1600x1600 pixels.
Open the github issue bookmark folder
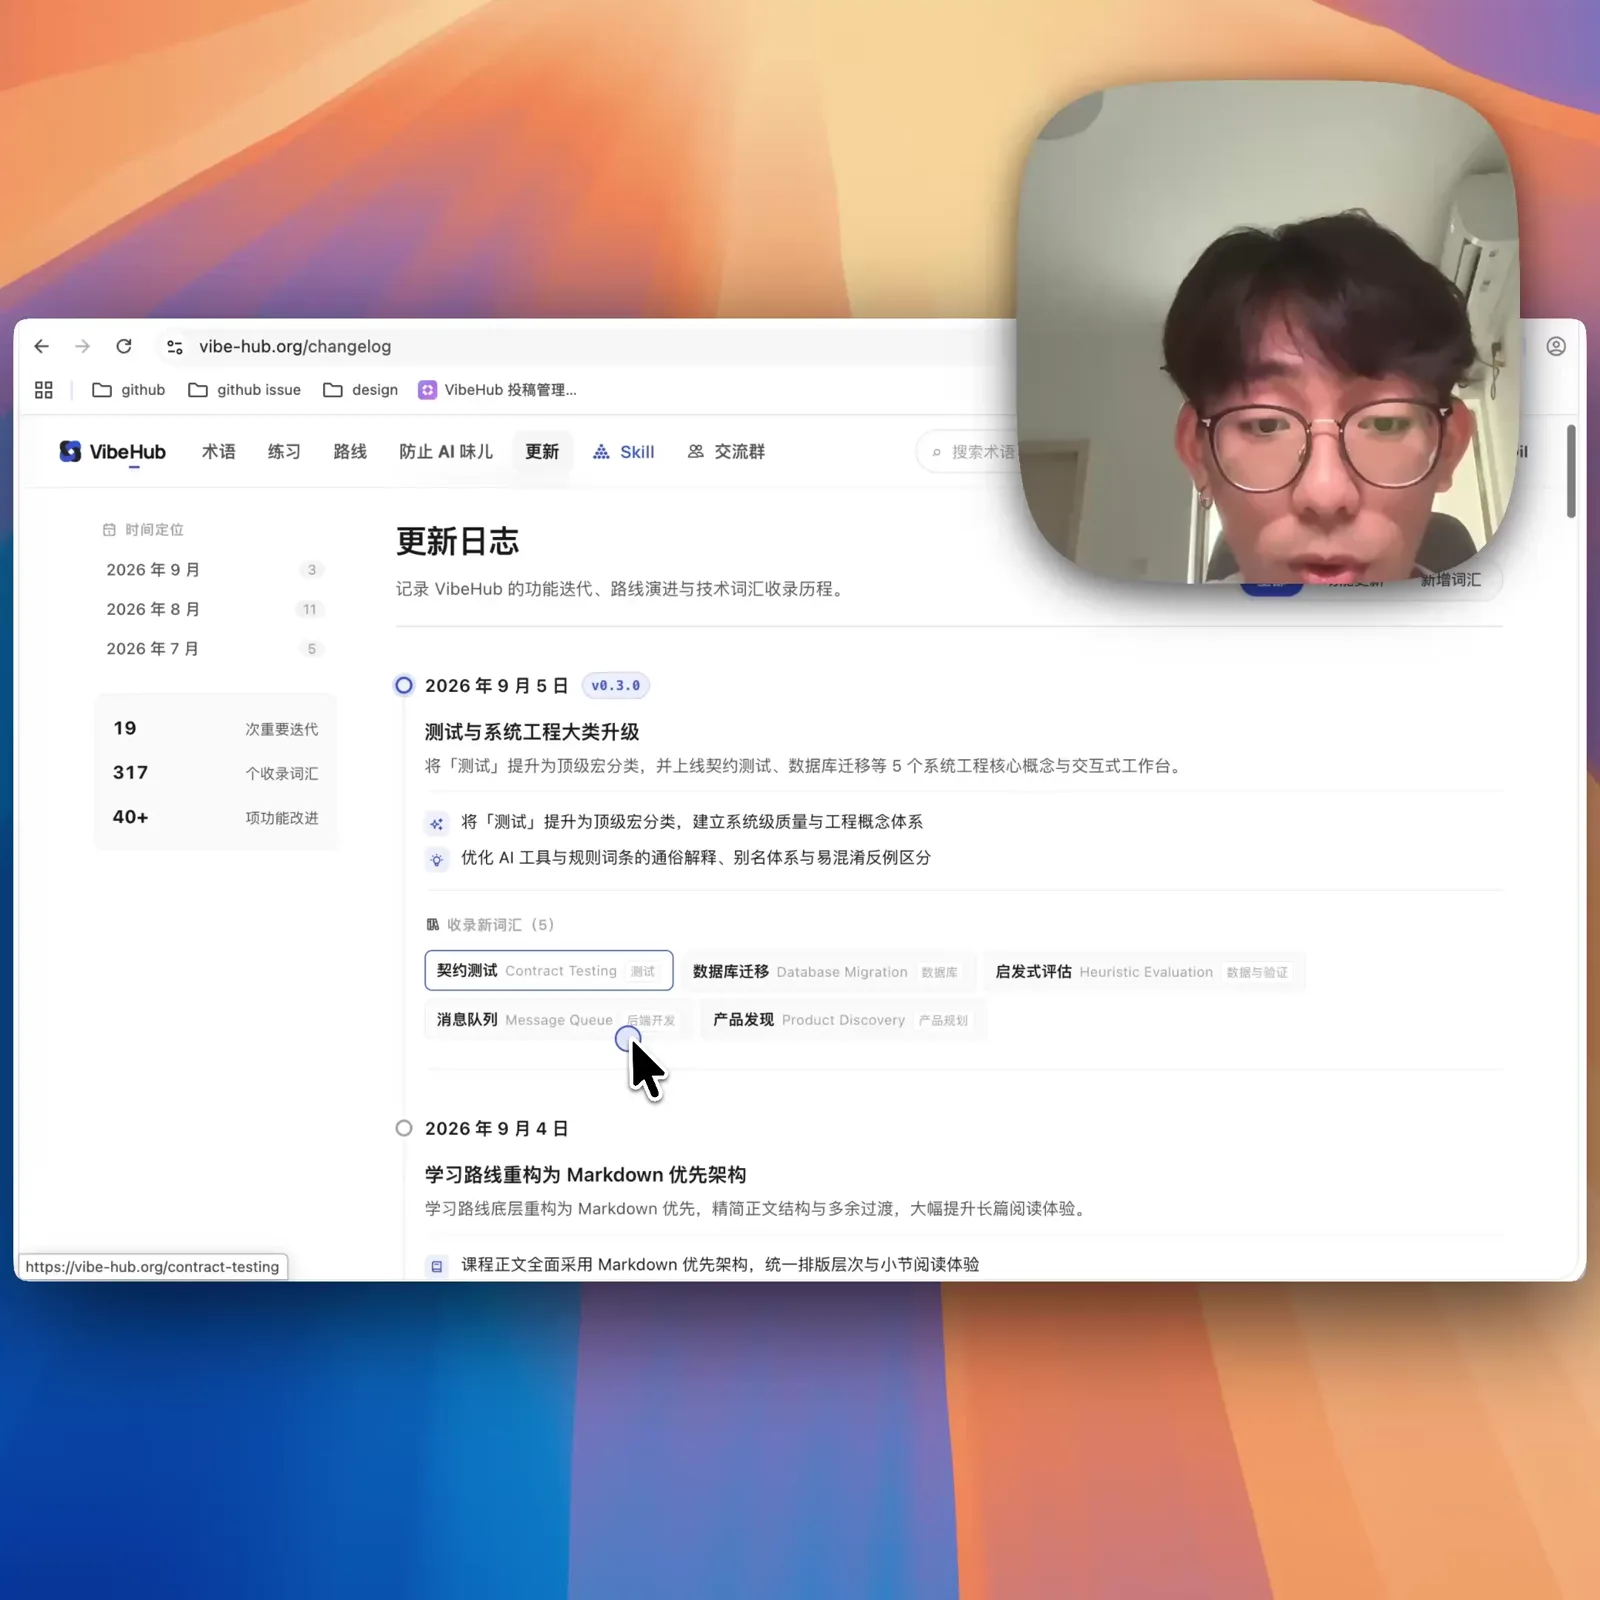[x=245, y=390]
